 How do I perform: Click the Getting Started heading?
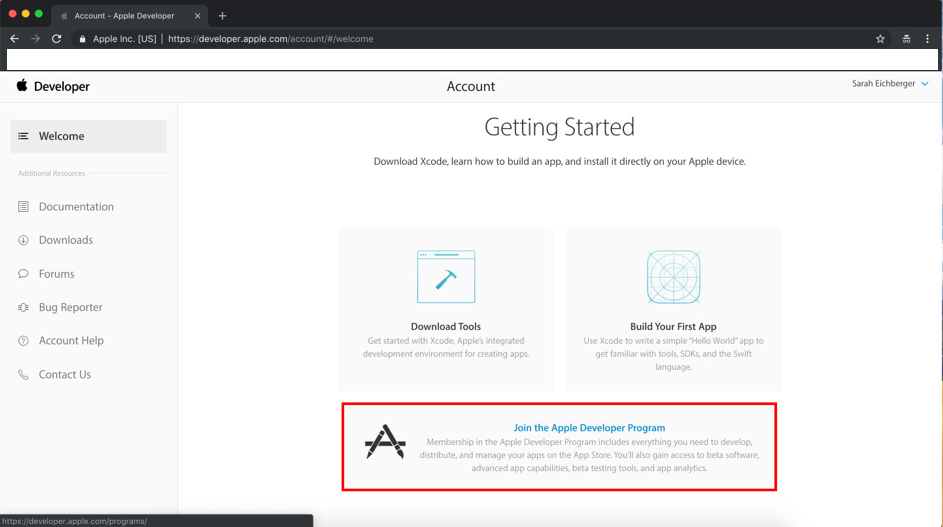coord(559,127)
